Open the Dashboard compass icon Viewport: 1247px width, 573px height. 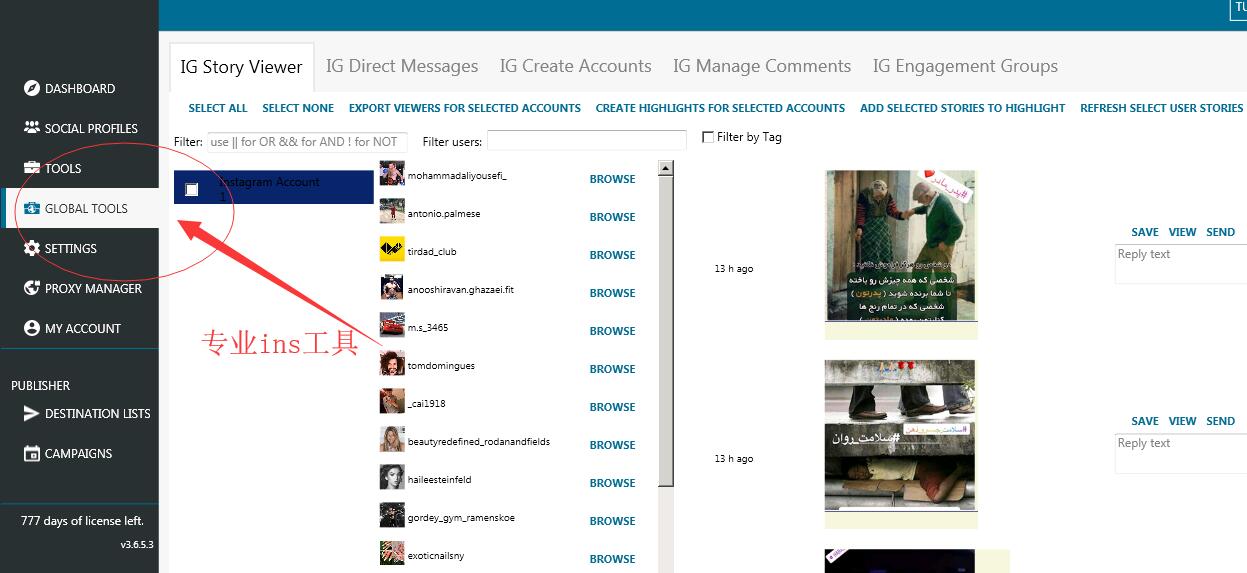click(x=32, y=88)
